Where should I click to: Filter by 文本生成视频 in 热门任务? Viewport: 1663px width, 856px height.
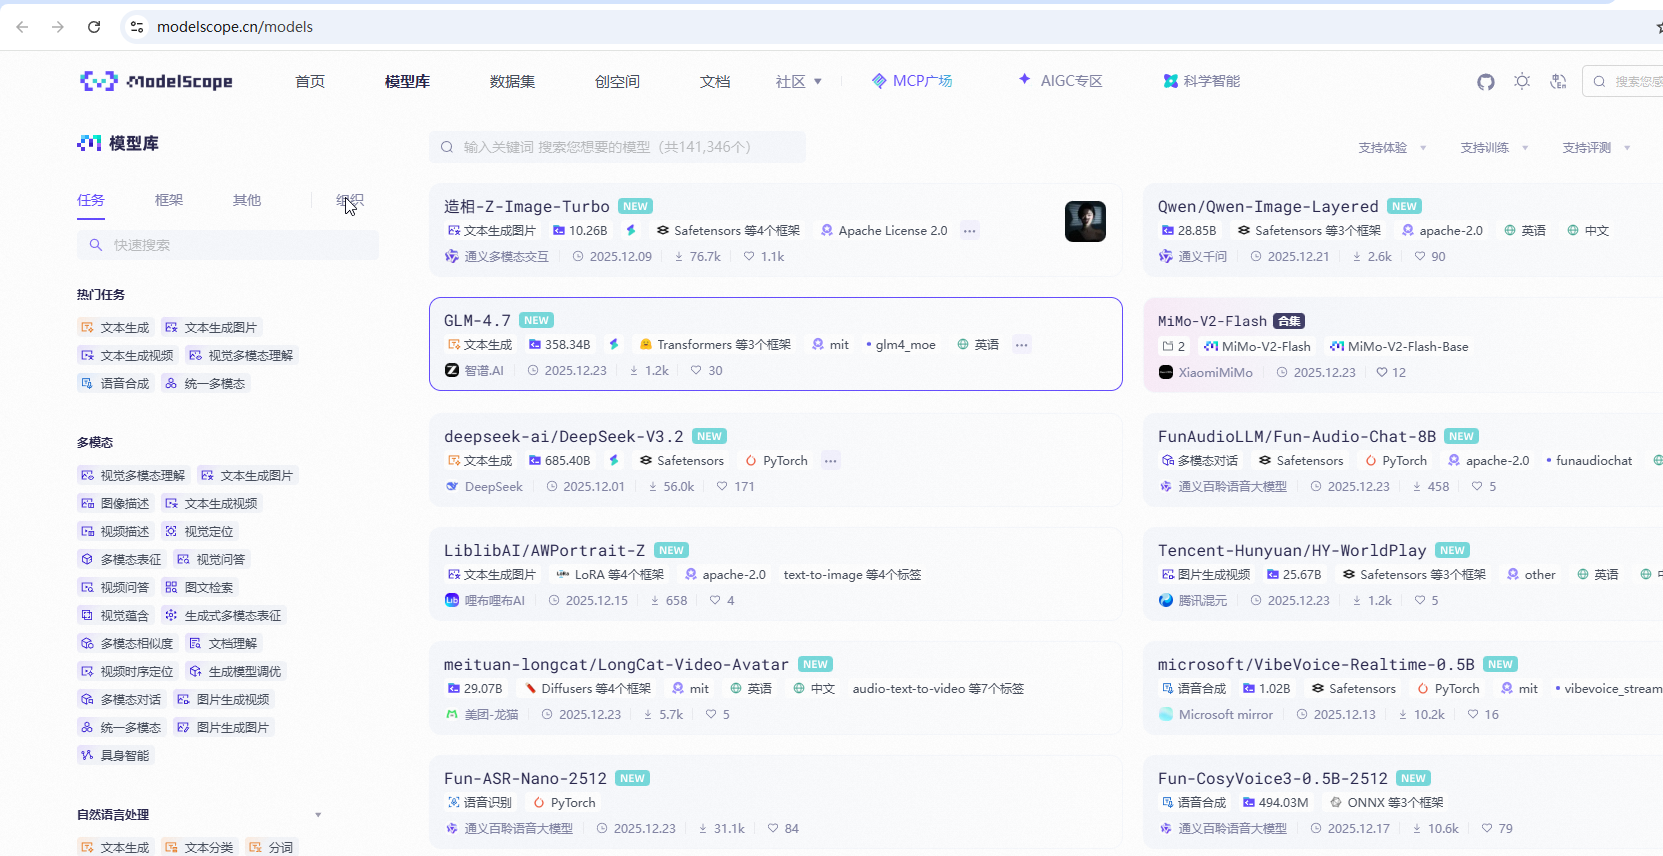pos(126,355)
